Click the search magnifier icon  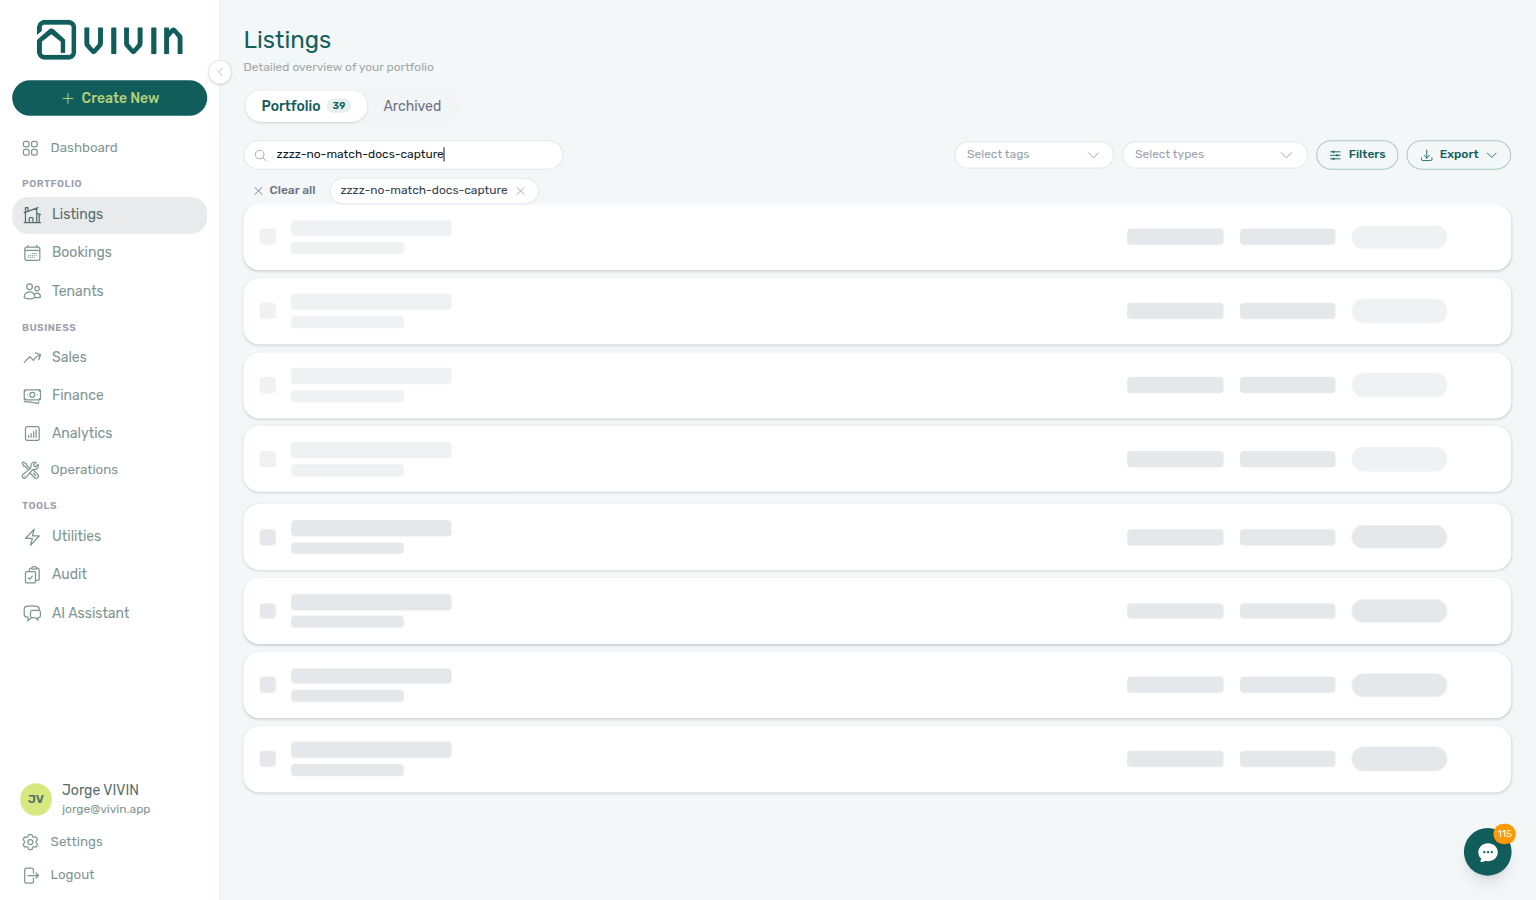pyautogui.click(x=260, y=155)
